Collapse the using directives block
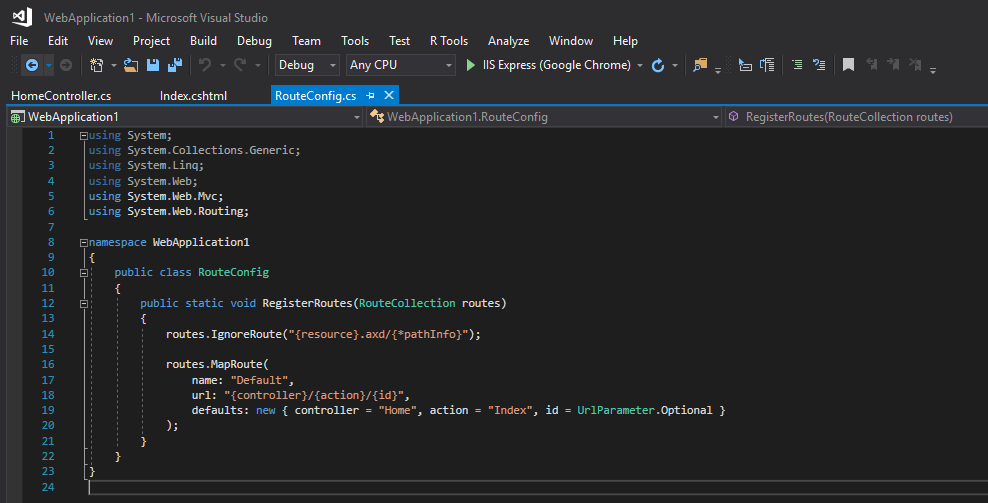This screenshot has width=988, height=503. point(83,136)
